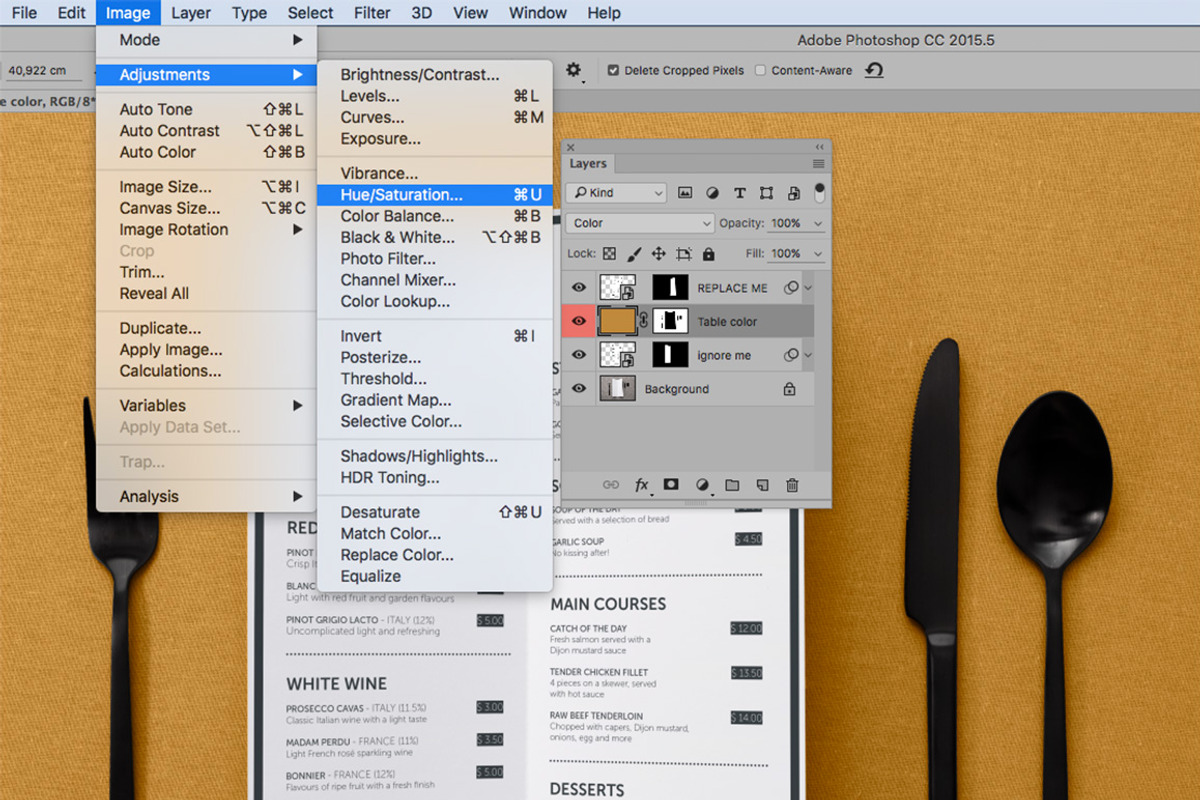Toggle Delete Cropped Pixels checkbox
This screenshot has height=800, width=1200.
tap(613, 71)
